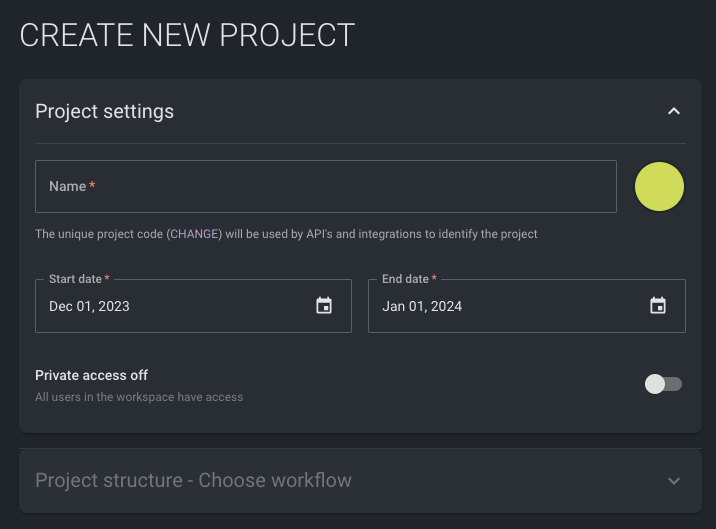Click the Project settings section title
Viewport: 716px width, 529px height.
104,111
